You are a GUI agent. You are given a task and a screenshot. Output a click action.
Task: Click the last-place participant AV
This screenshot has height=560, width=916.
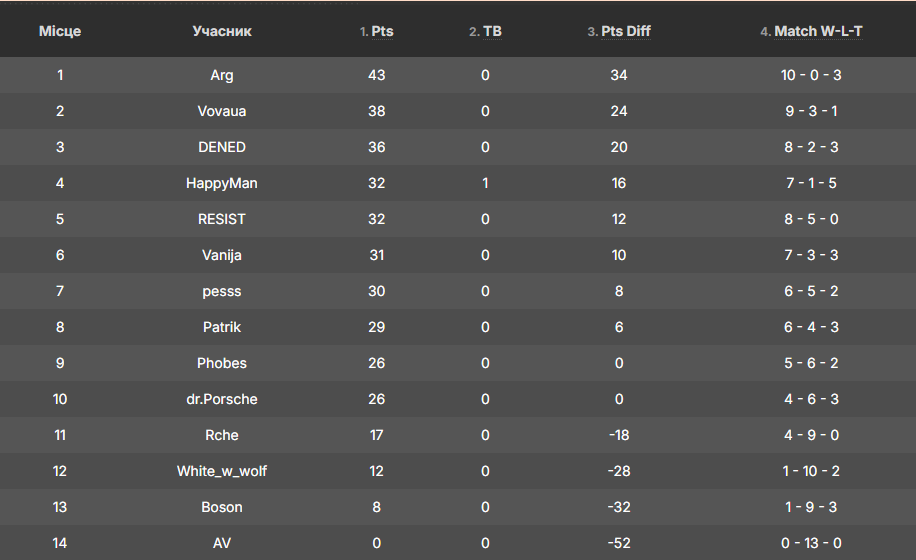(x=222, y=543)
